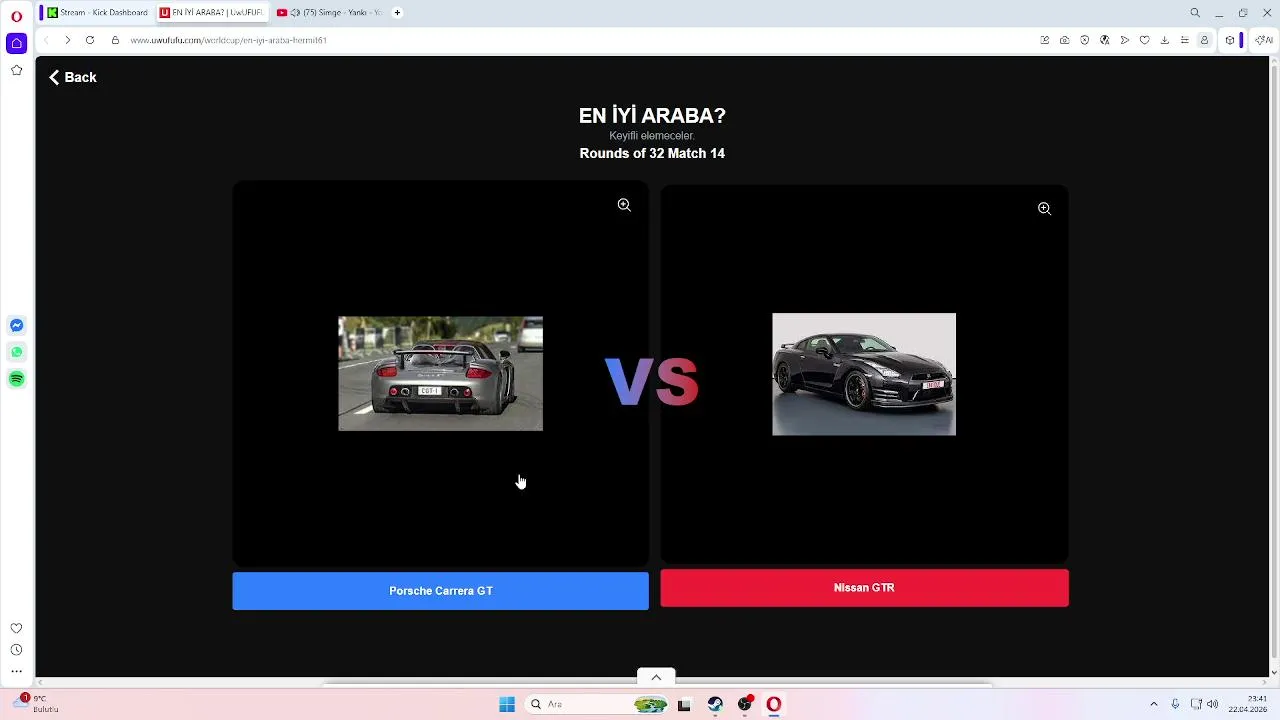Vote for Nissan GTR
Viewport: 1280px width, 720px height.
(864, 588)
